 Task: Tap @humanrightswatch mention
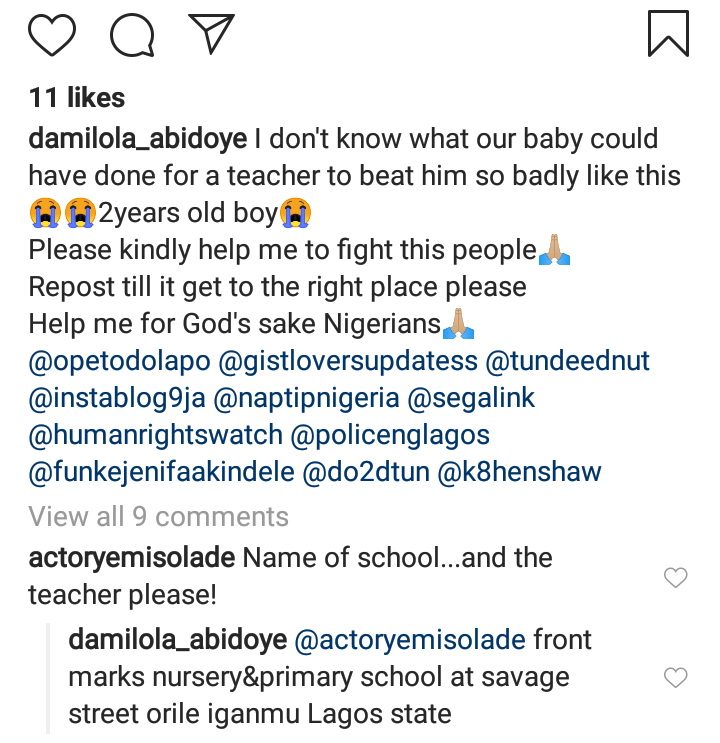click(155, 435)
